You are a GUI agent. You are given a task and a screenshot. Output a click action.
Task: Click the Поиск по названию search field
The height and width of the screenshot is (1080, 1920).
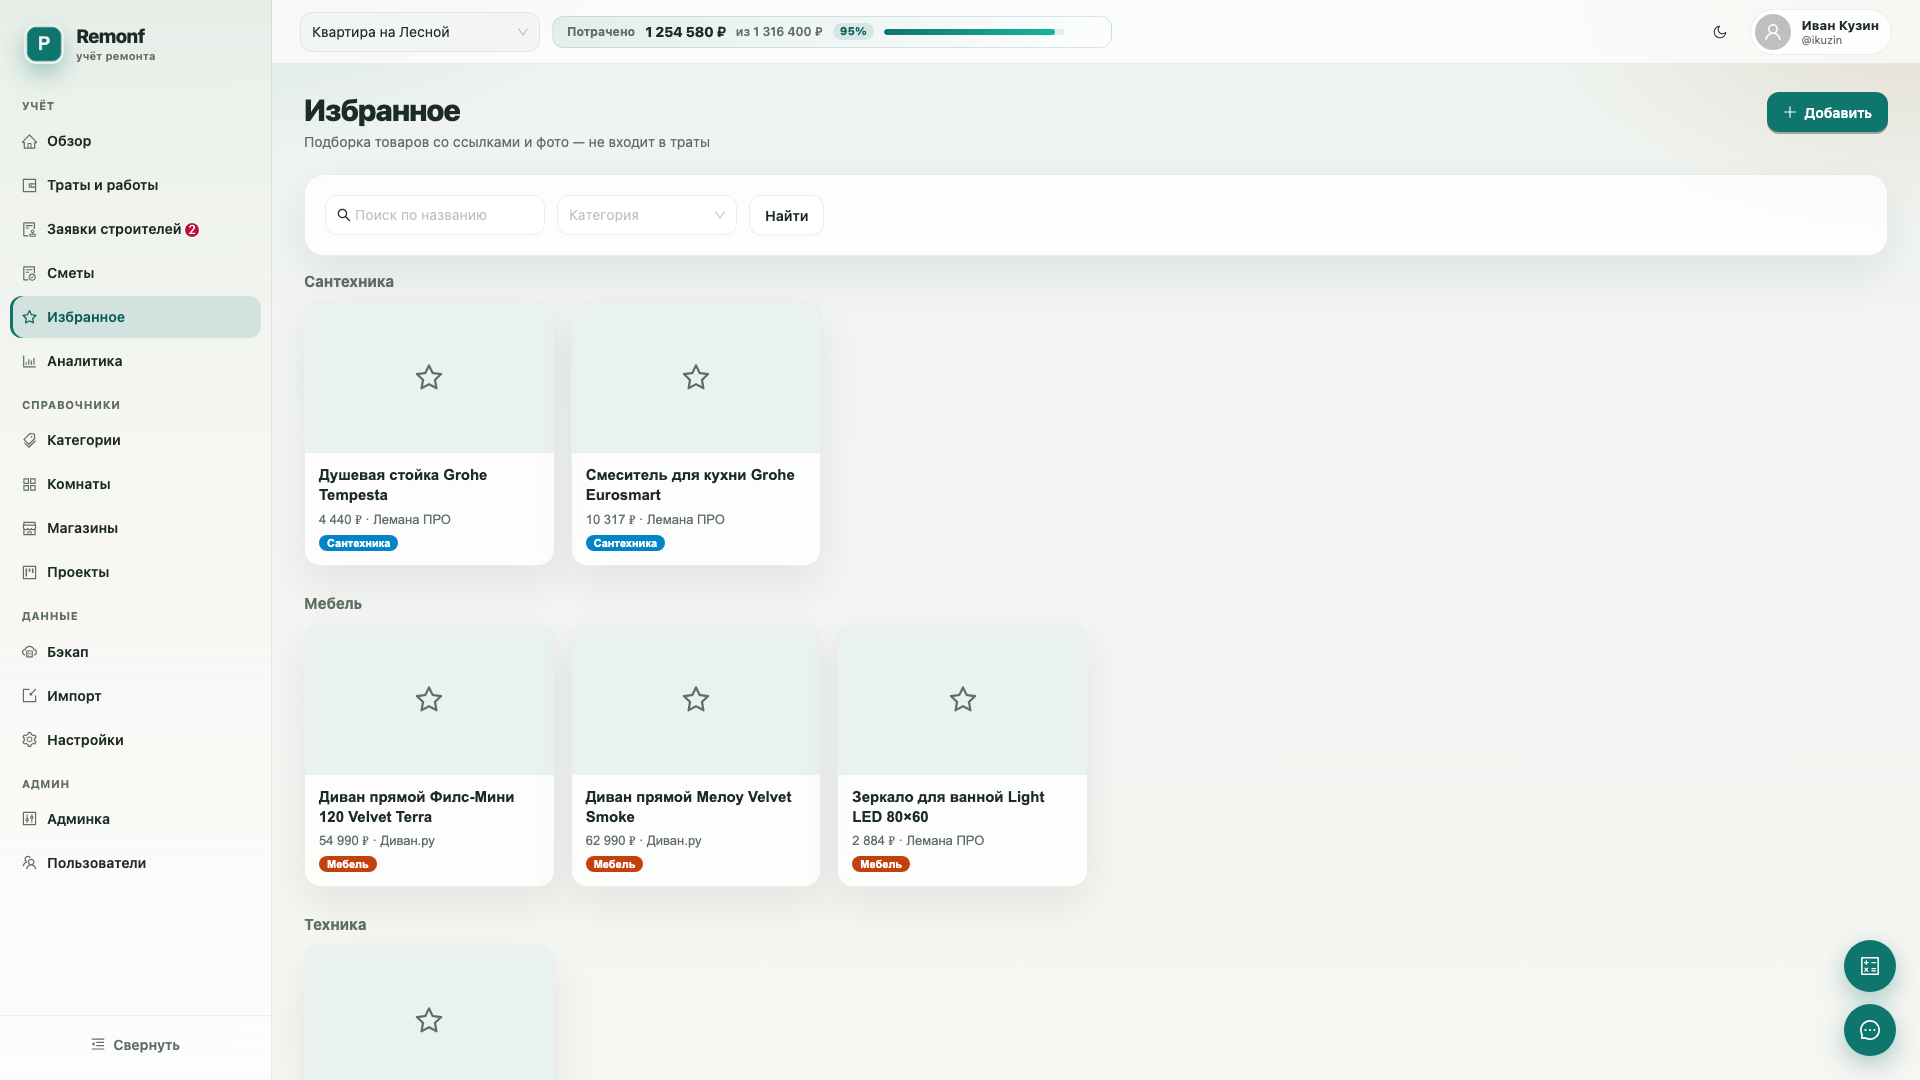coord(435,215)
